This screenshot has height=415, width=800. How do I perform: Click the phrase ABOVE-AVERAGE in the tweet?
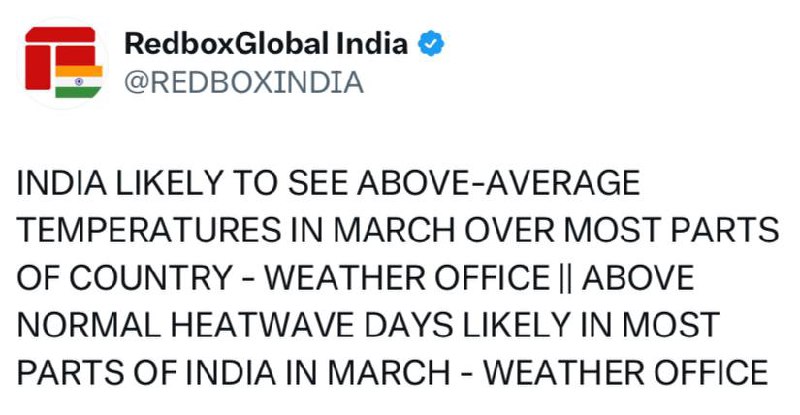click(498, 183)
